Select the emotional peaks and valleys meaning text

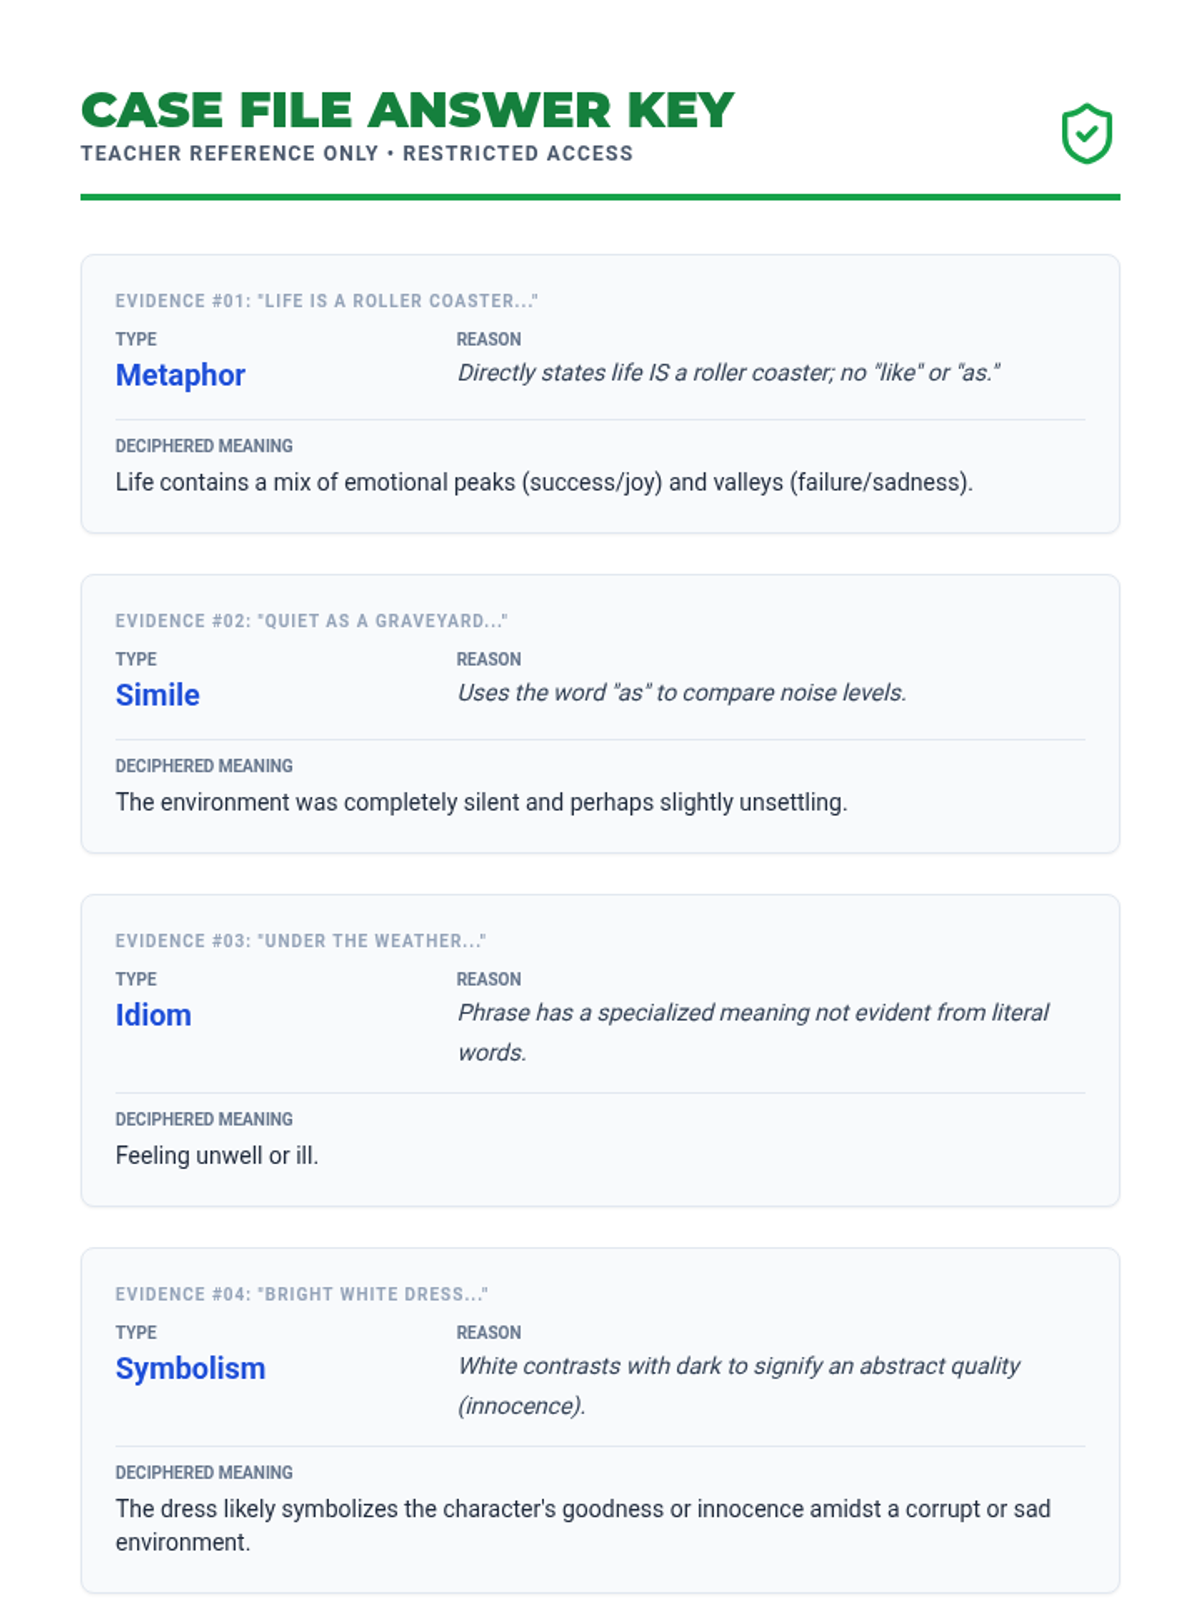point(544,482)
